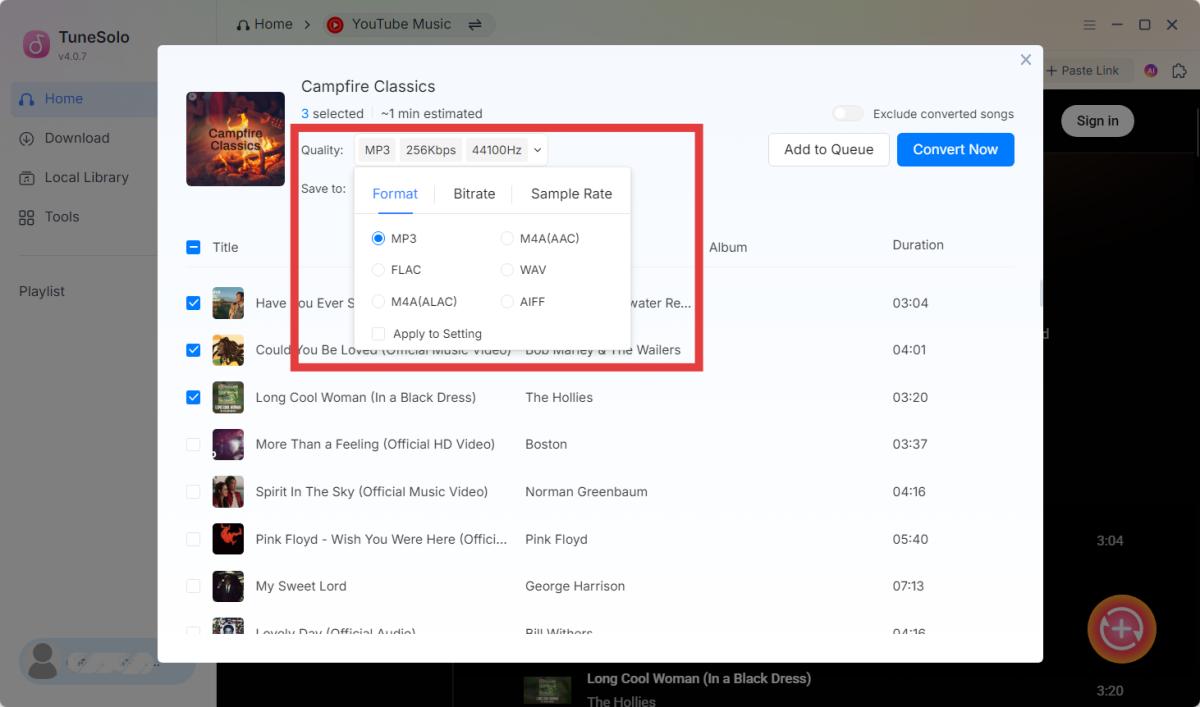Click the MP3 quality chip

click(x=377, y=150)
